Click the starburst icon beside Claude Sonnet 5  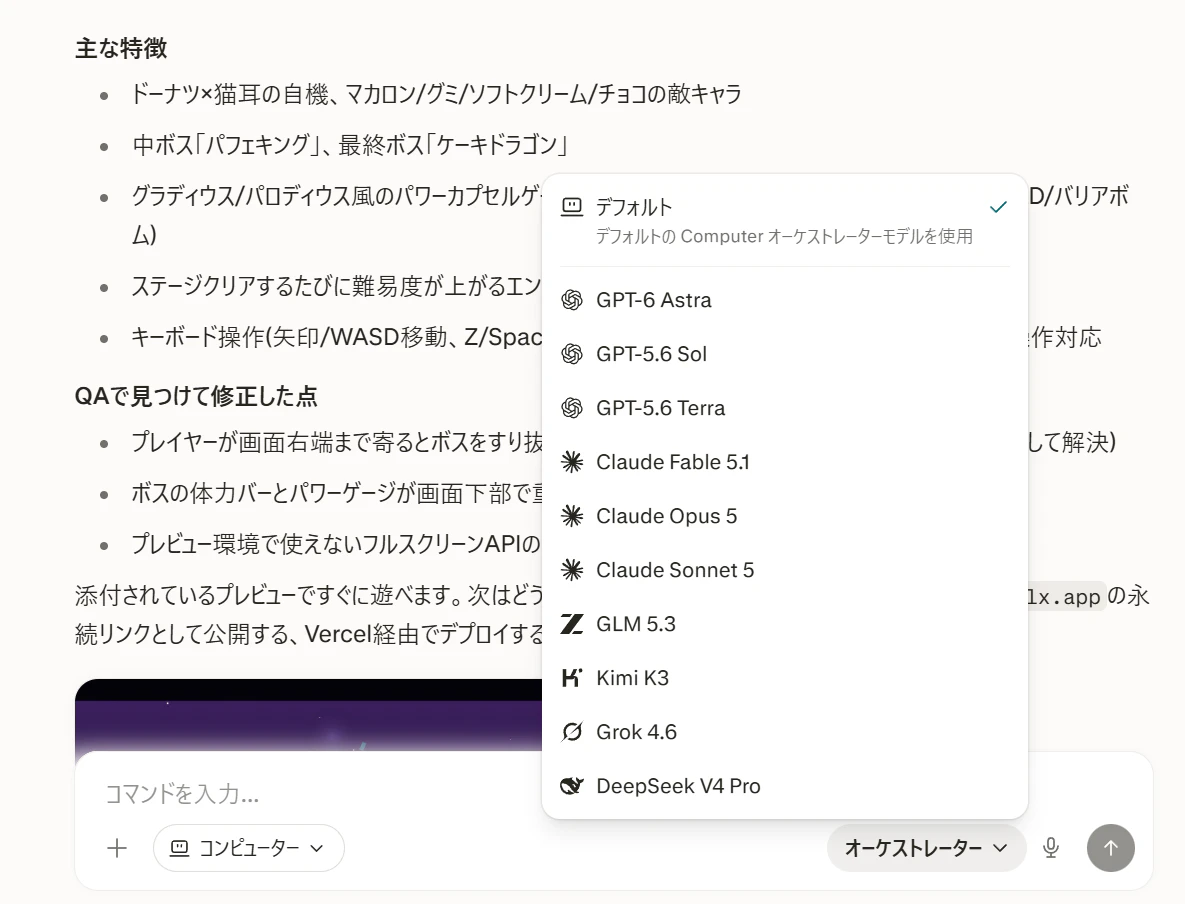[x=572, y=570]
